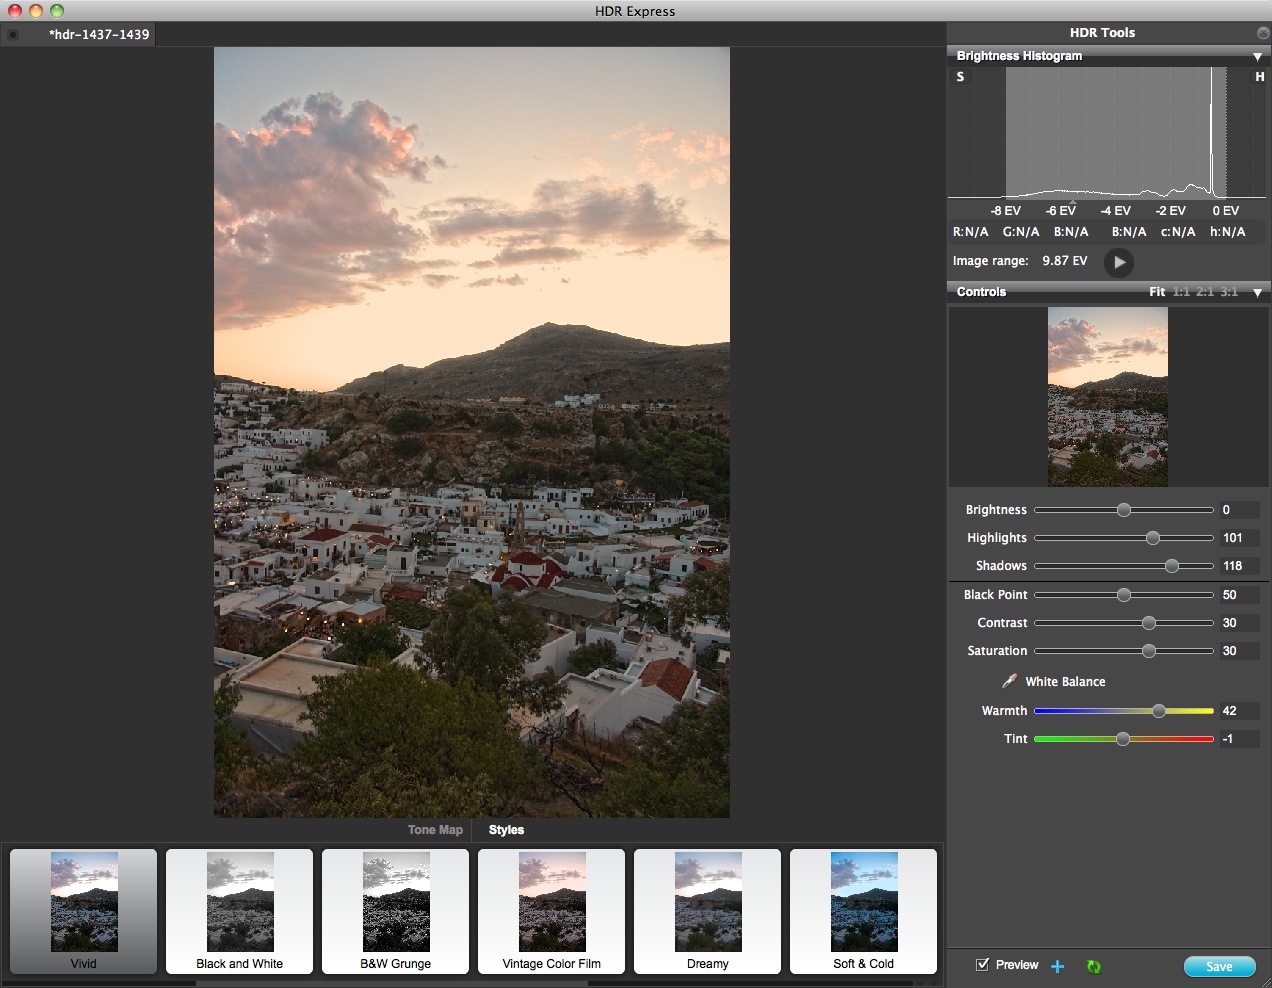
Task: Switch to the Styles tab
Action: pos(506,829)
